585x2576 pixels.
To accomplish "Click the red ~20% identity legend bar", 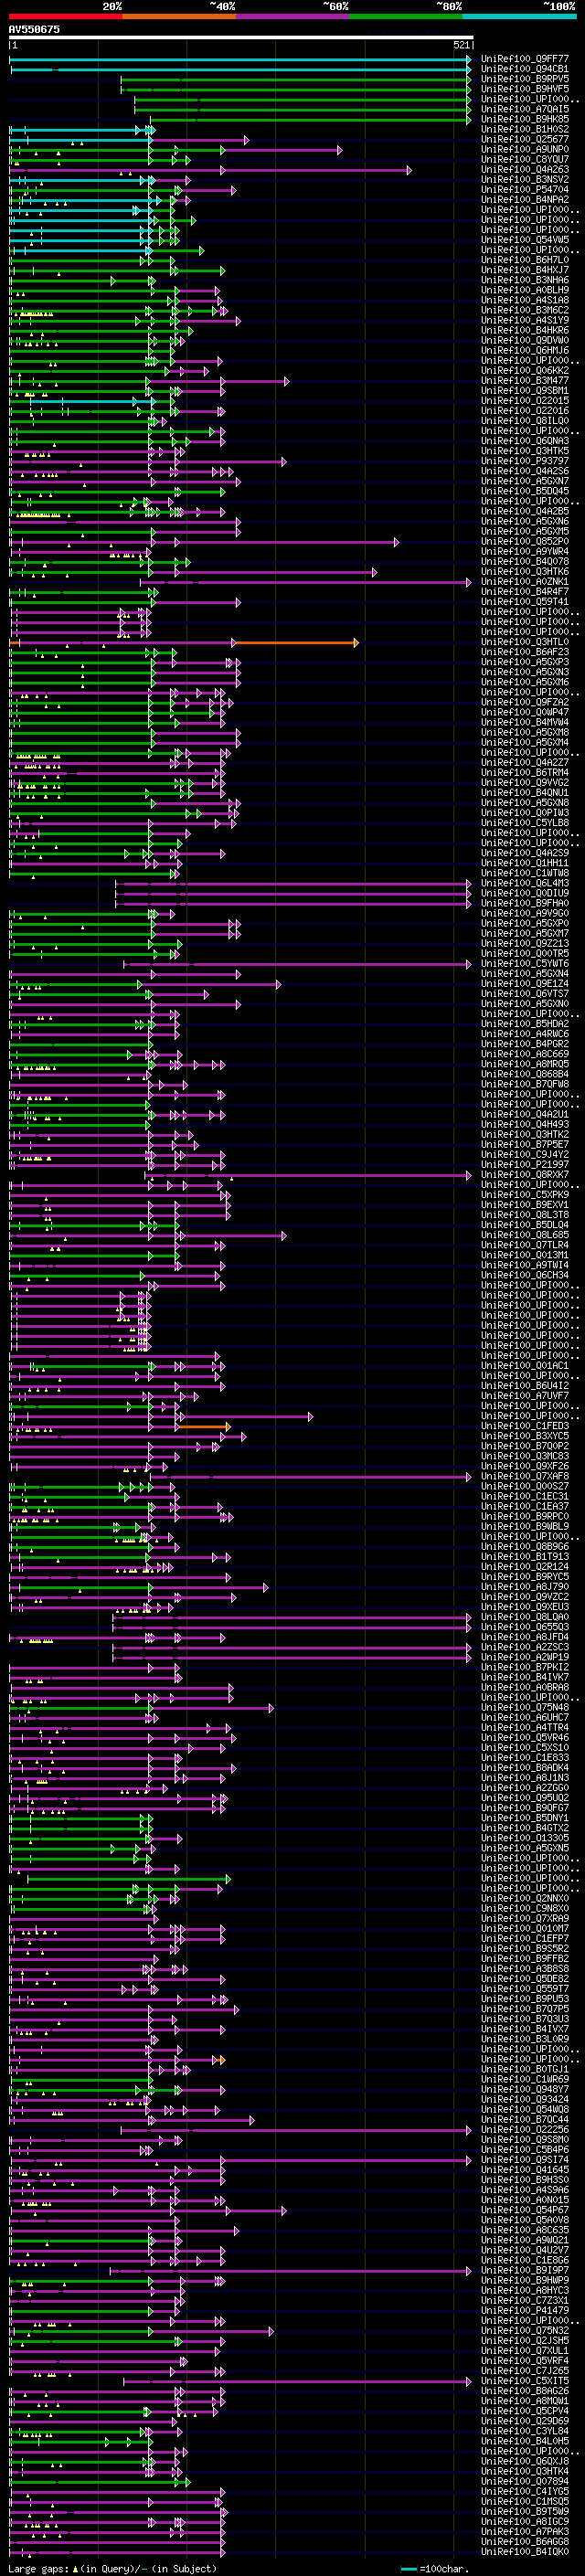I will point(66,16).
